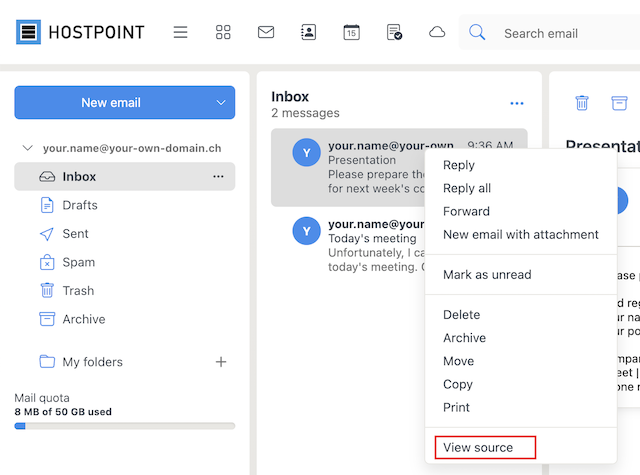This screenshot has height=475, width=640.
Task: Click the Hostpoint logo
Action: point(80,32)
